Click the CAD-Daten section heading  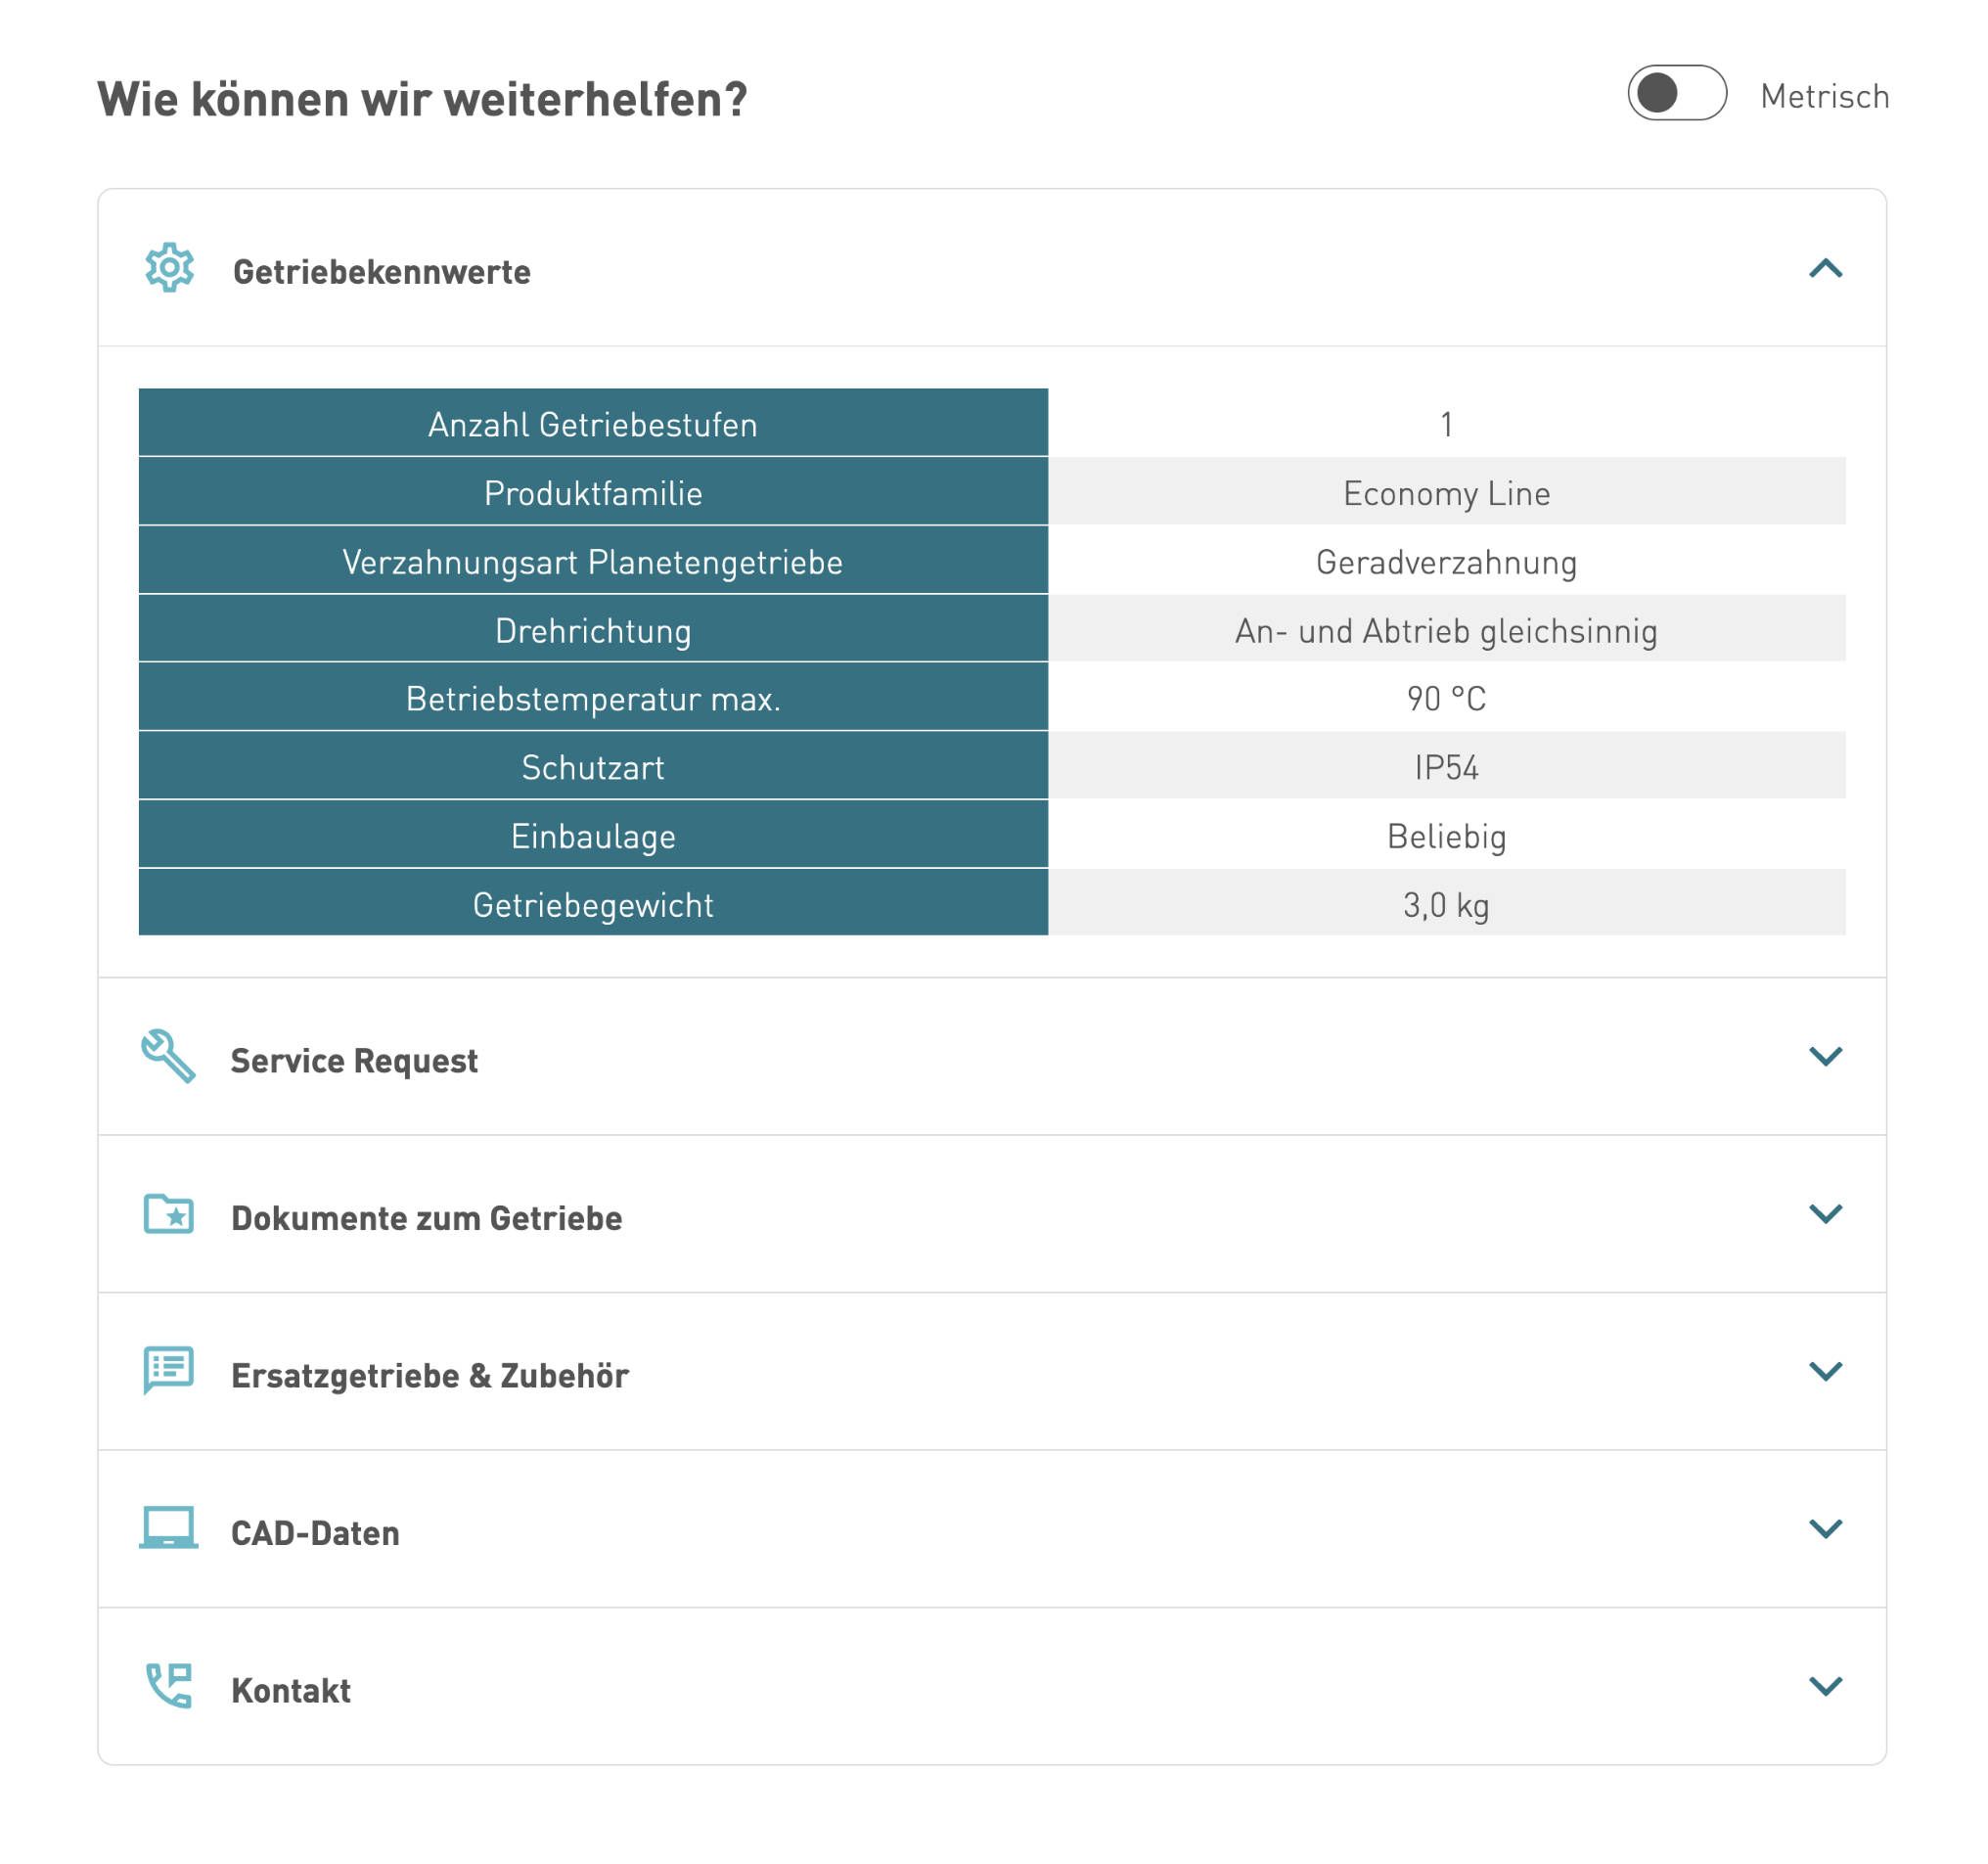tap(315, 1533)
